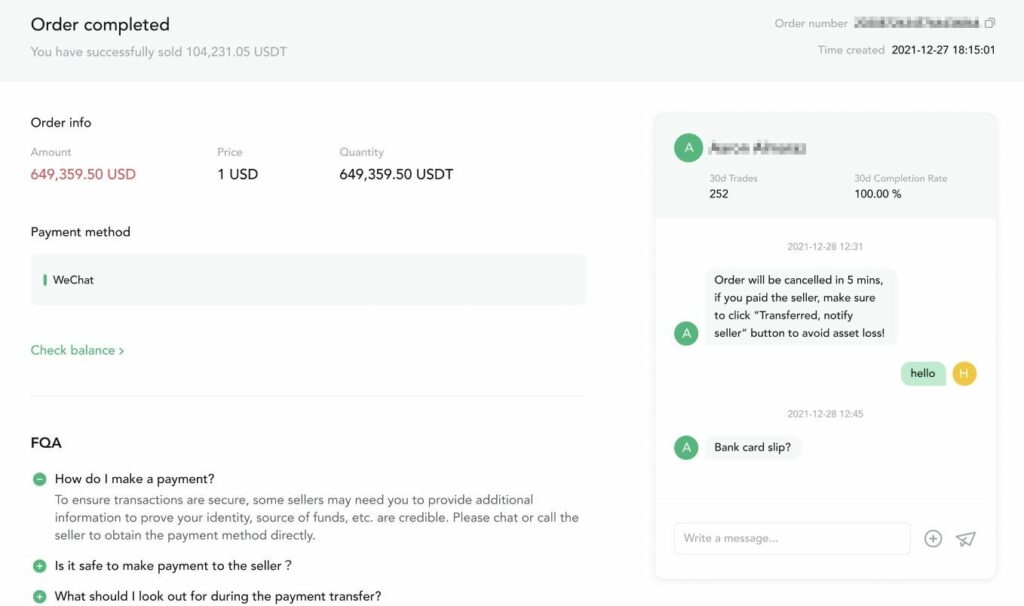
Task: Collapse the How do I make a payment question
Action: click(x=39, y=479)
